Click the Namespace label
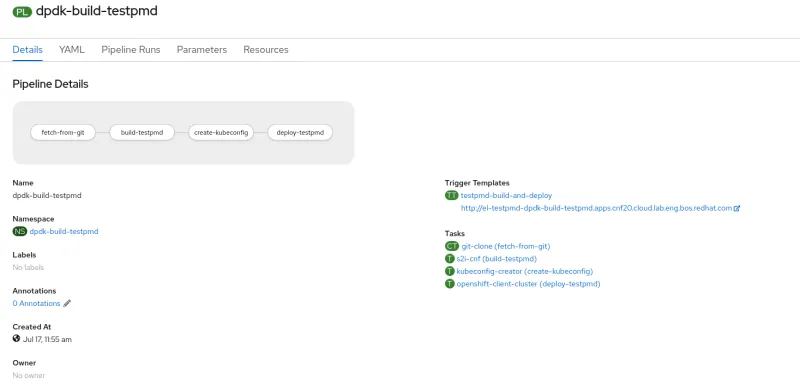 click(x=33, y=218)
